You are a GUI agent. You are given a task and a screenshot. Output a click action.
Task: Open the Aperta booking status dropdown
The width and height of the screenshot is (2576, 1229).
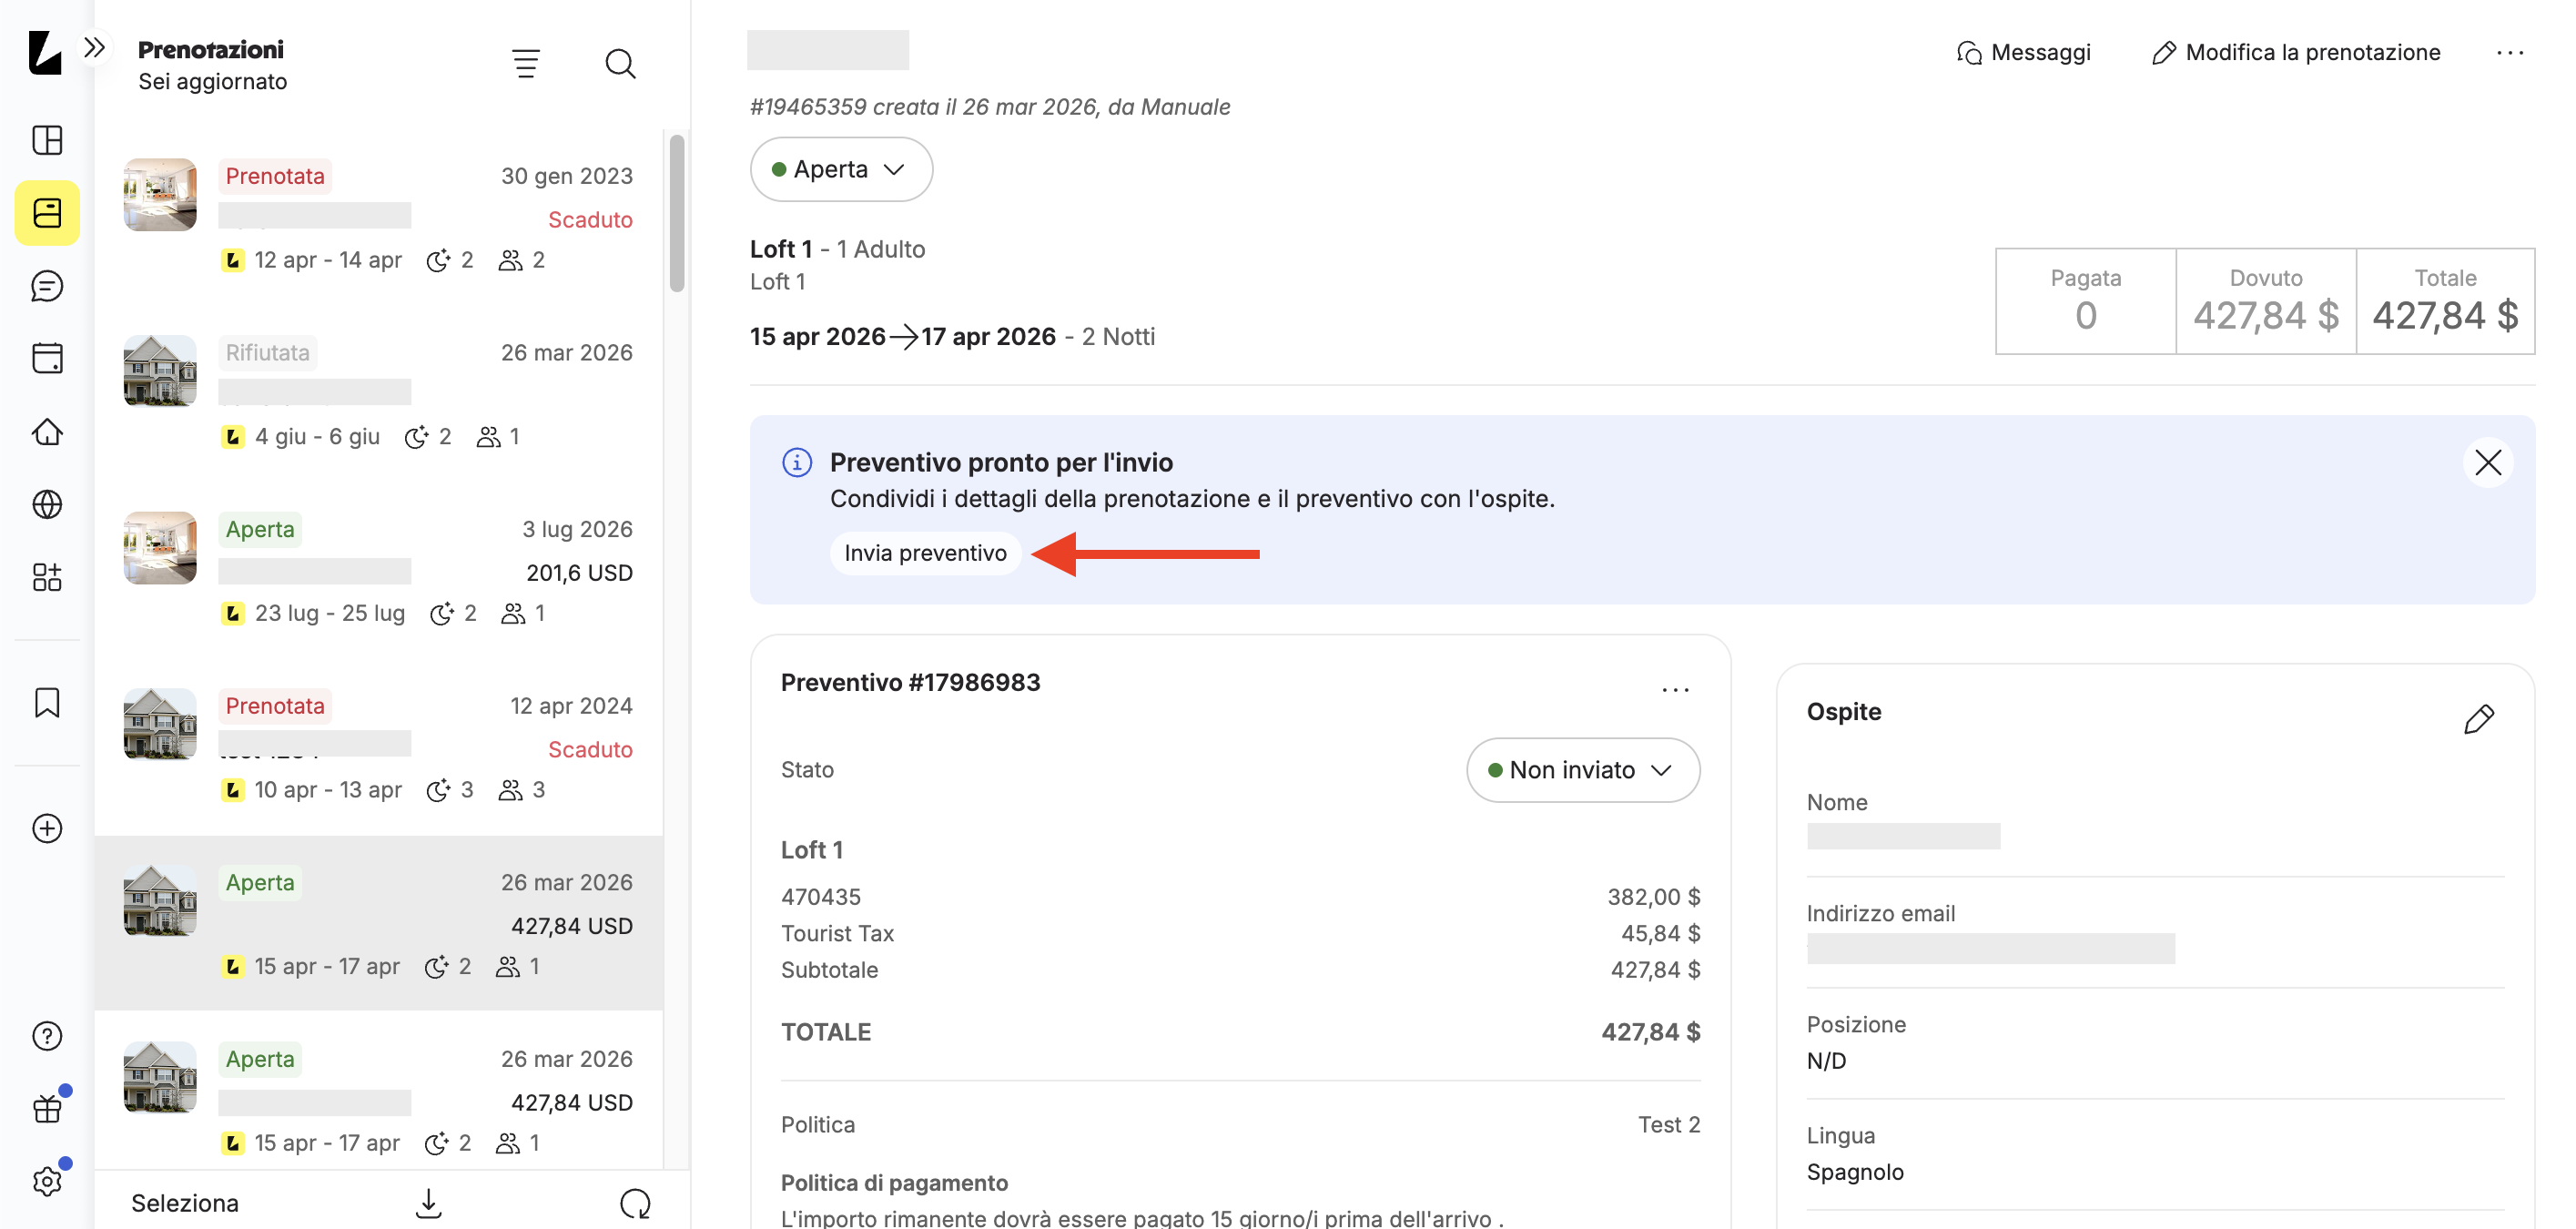pyautogui.click(x=841, y=169)
